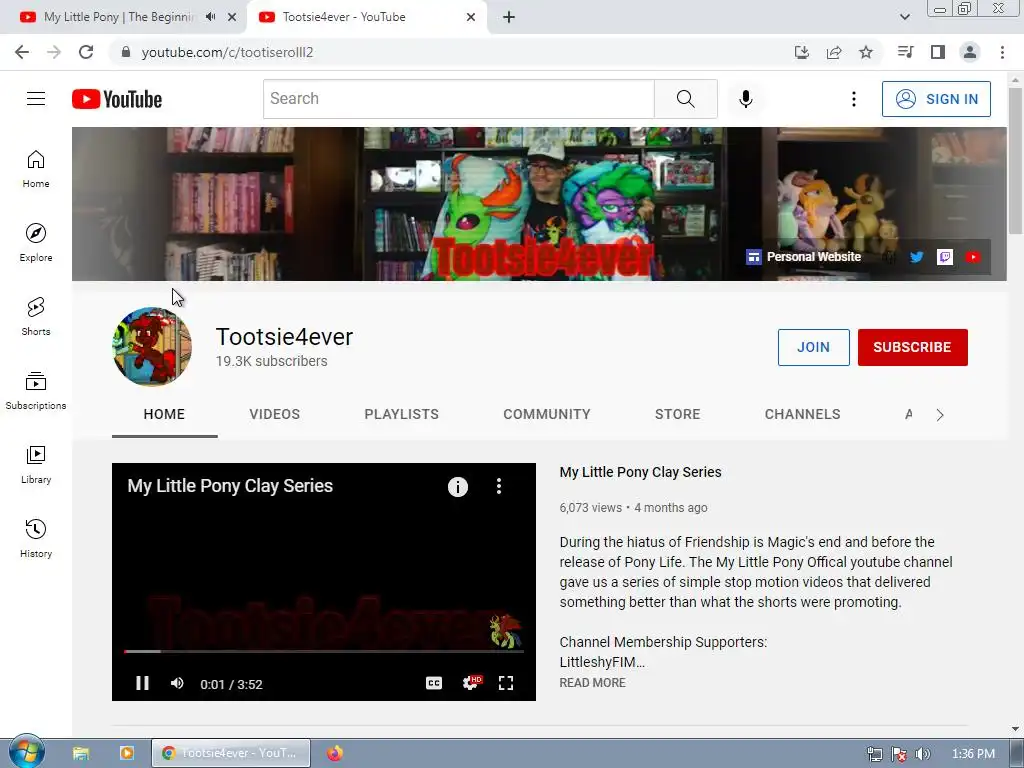The image size is (1024, 768).
Task: Open Windows Explorer from taskbar
Action: coord(81,753)
